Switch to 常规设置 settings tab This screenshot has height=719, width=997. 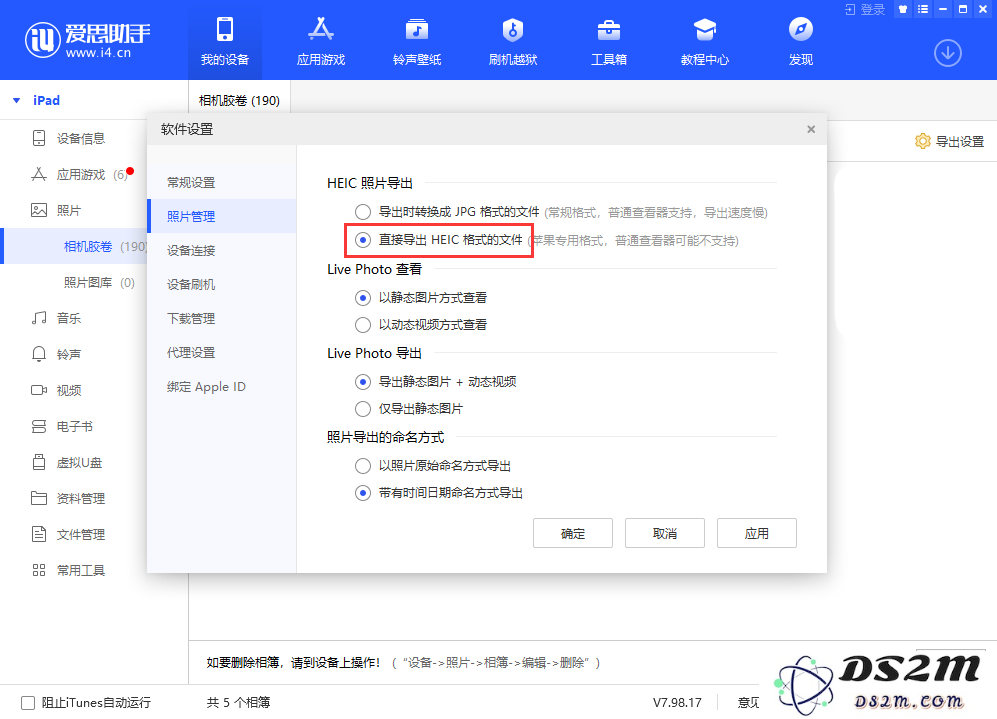[221, 182]
